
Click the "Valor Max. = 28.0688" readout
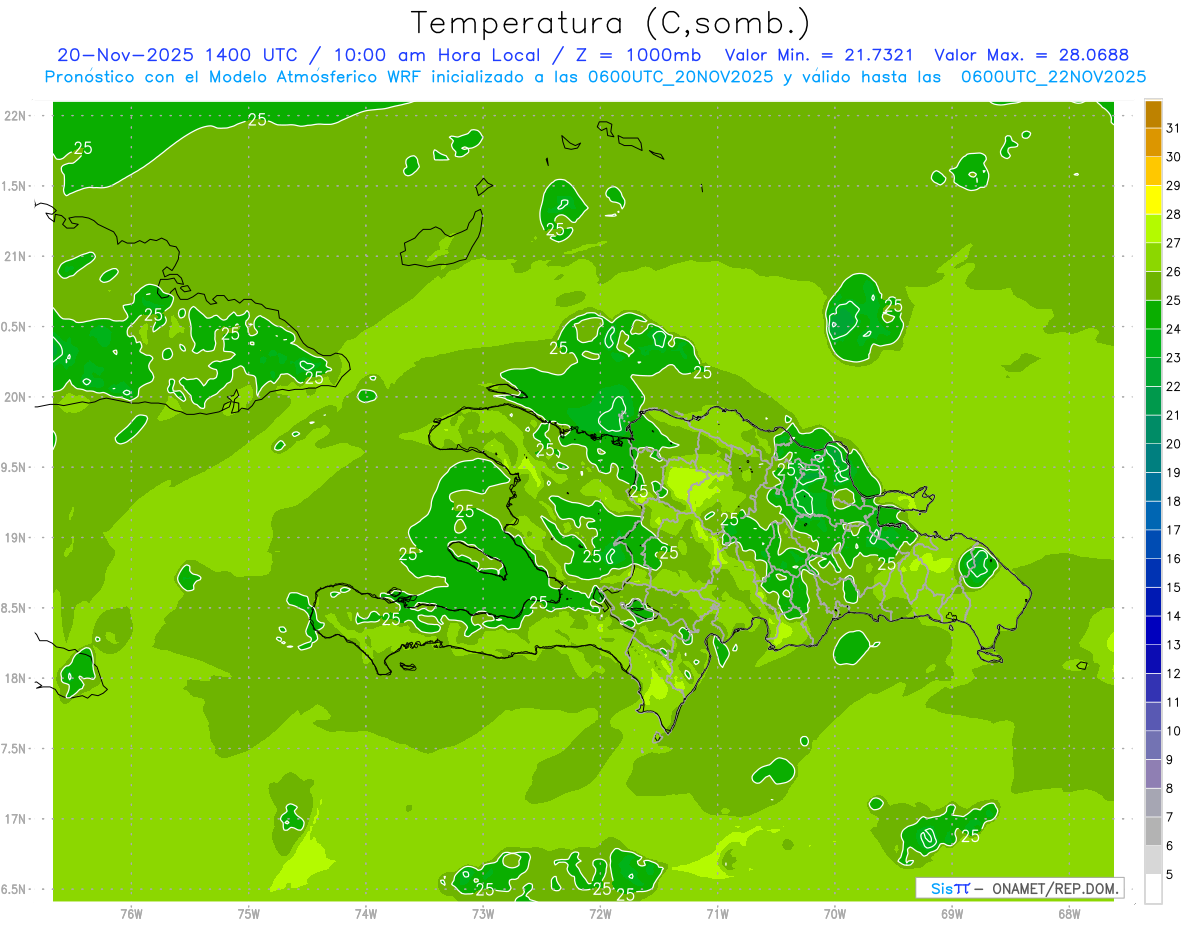pos(1031,56)
